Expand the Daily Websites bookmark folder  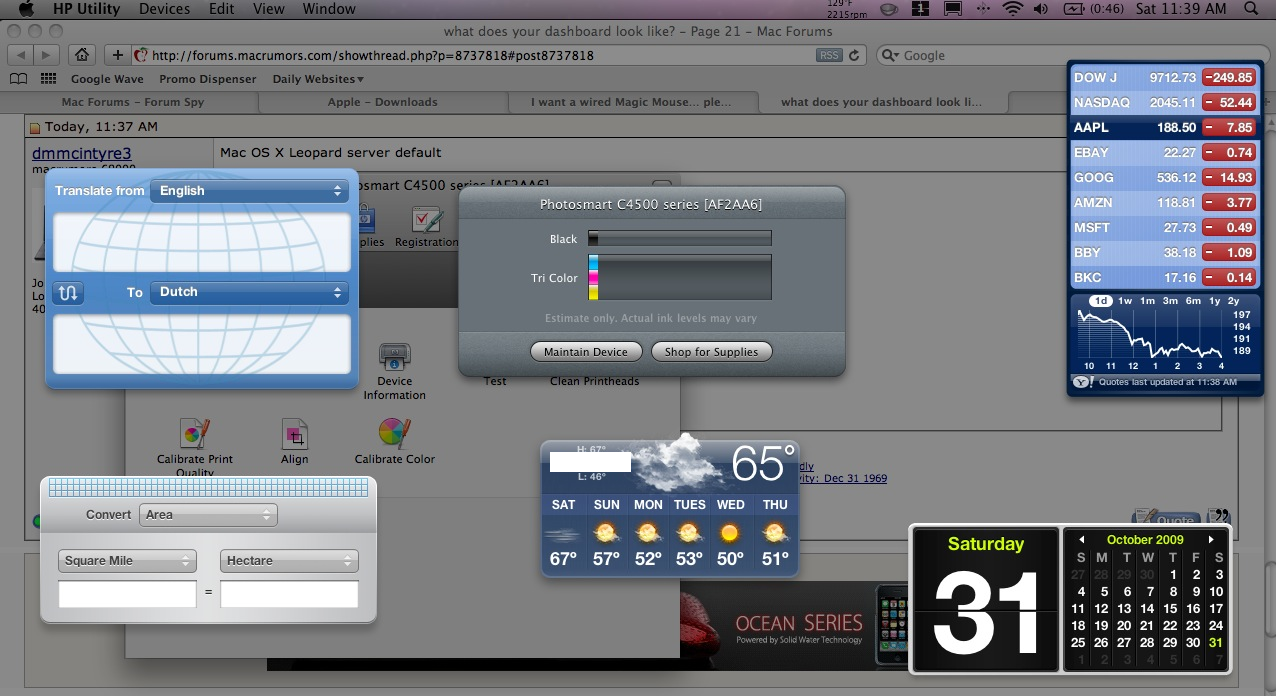[x=318, y=79]
